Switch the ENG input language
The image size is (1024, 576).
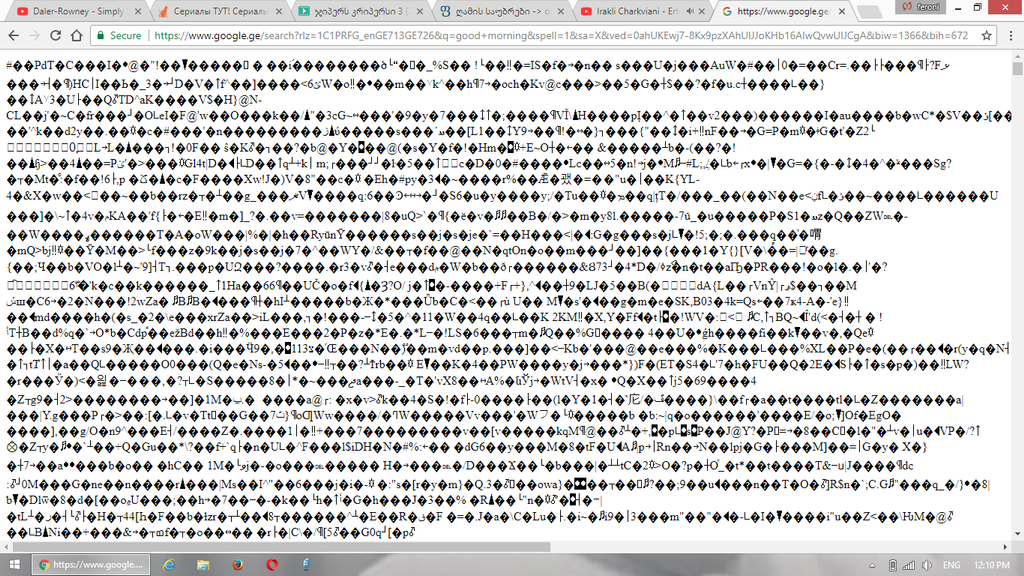952,565
